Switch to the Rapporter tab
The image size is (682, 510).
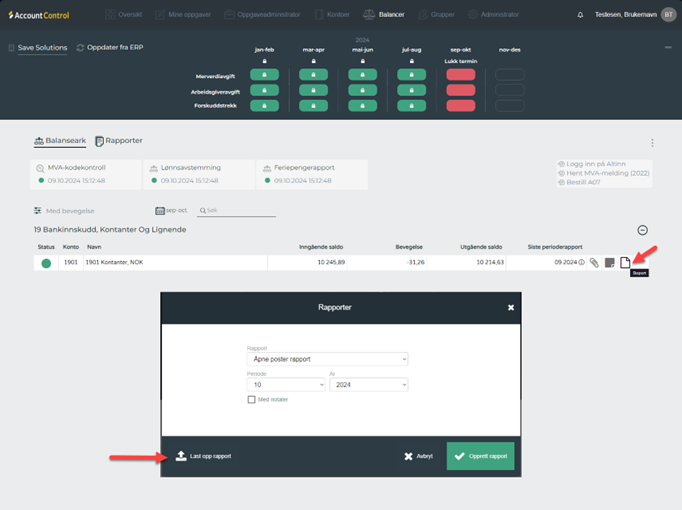pyautogui.click(x=118, y=142)
